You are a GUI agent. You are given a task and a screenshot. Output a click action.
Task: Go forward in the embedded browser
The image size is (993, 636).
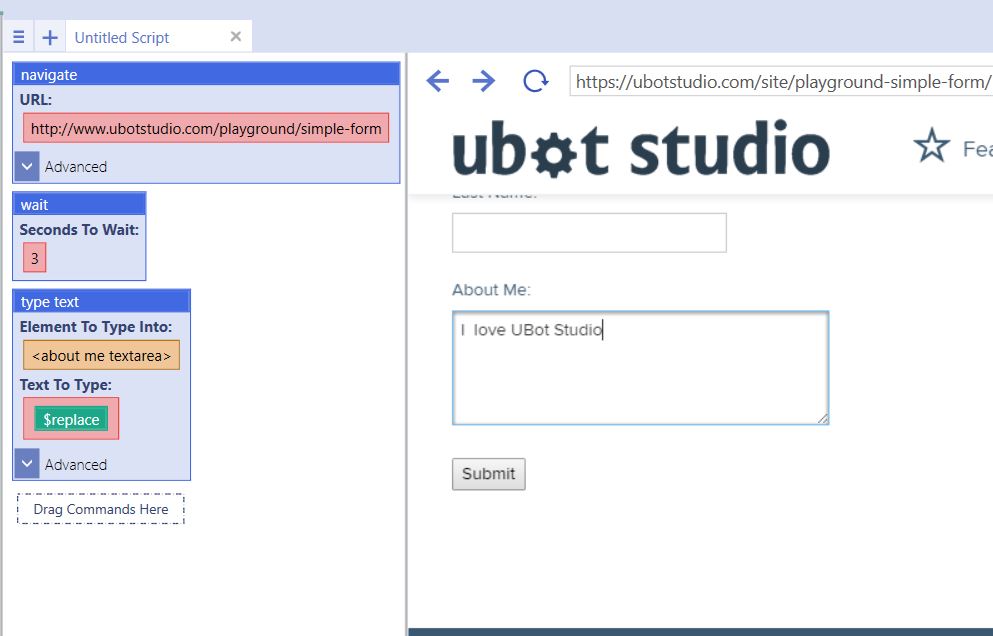(484, 81)
